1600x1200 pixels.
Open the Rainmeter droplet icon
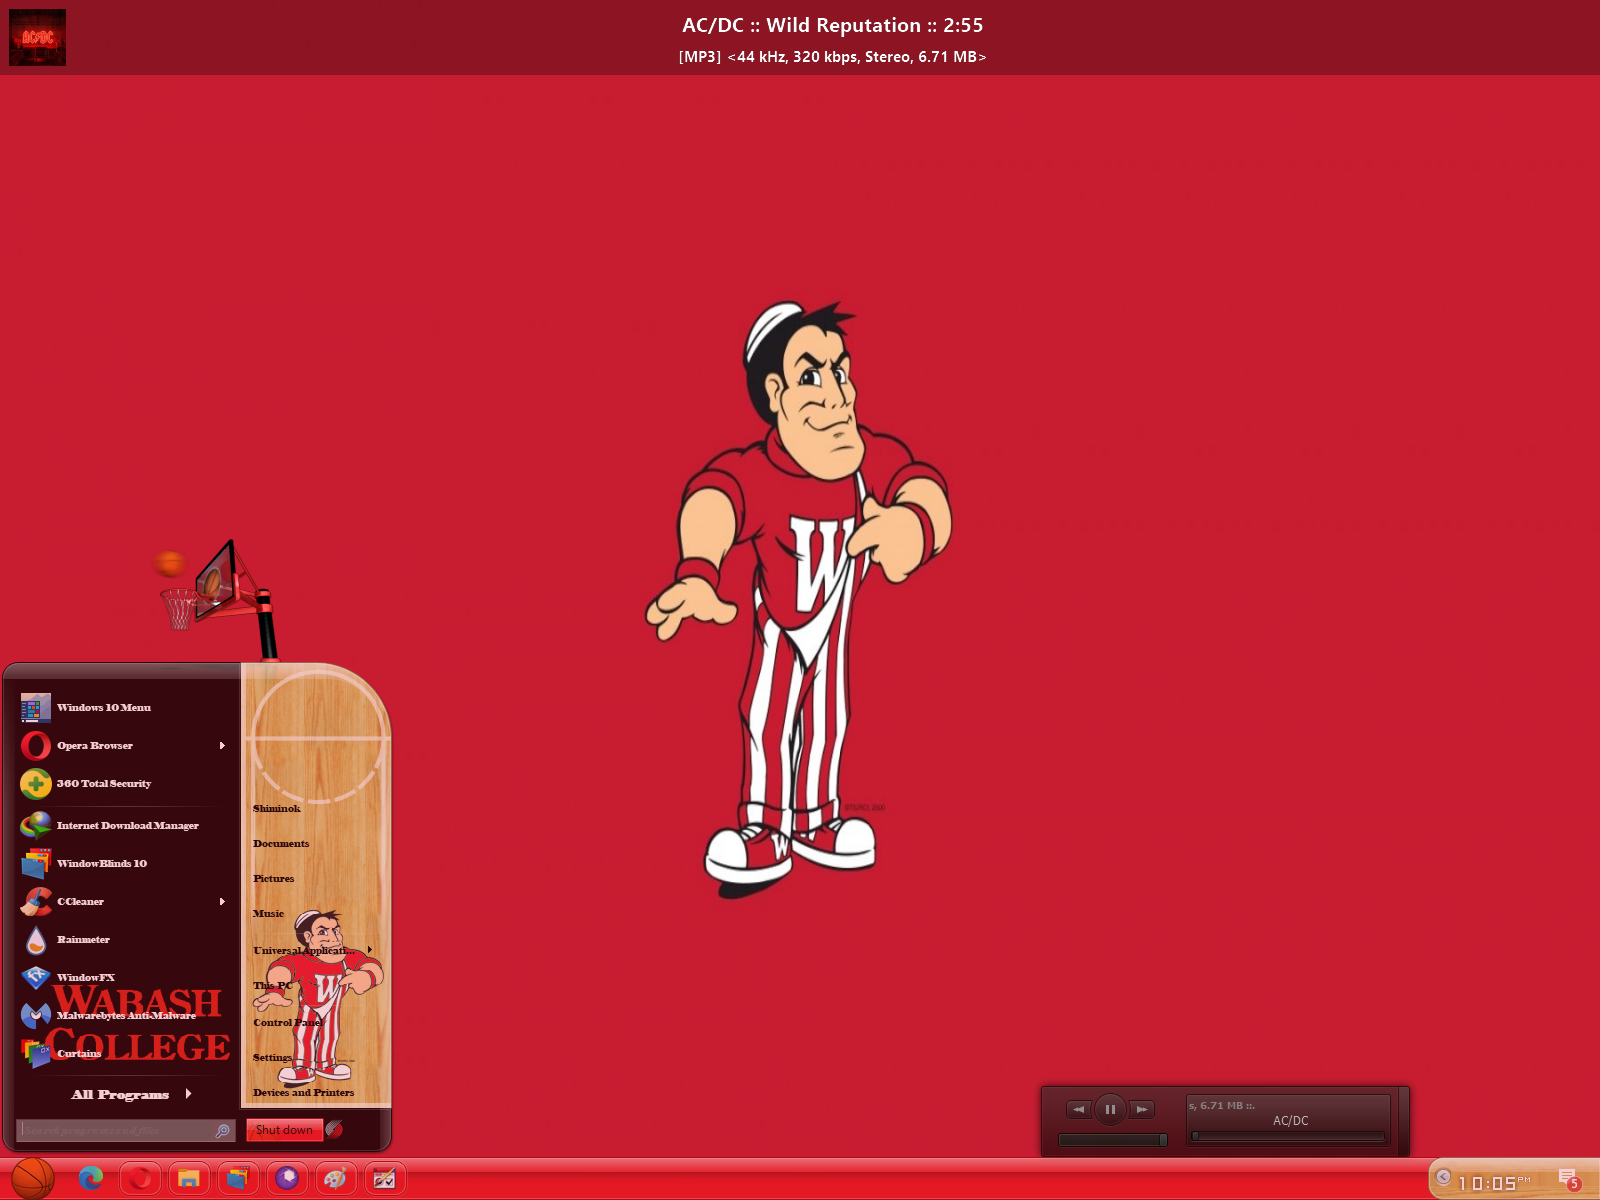pyautogui.click(x=36, y=940)
